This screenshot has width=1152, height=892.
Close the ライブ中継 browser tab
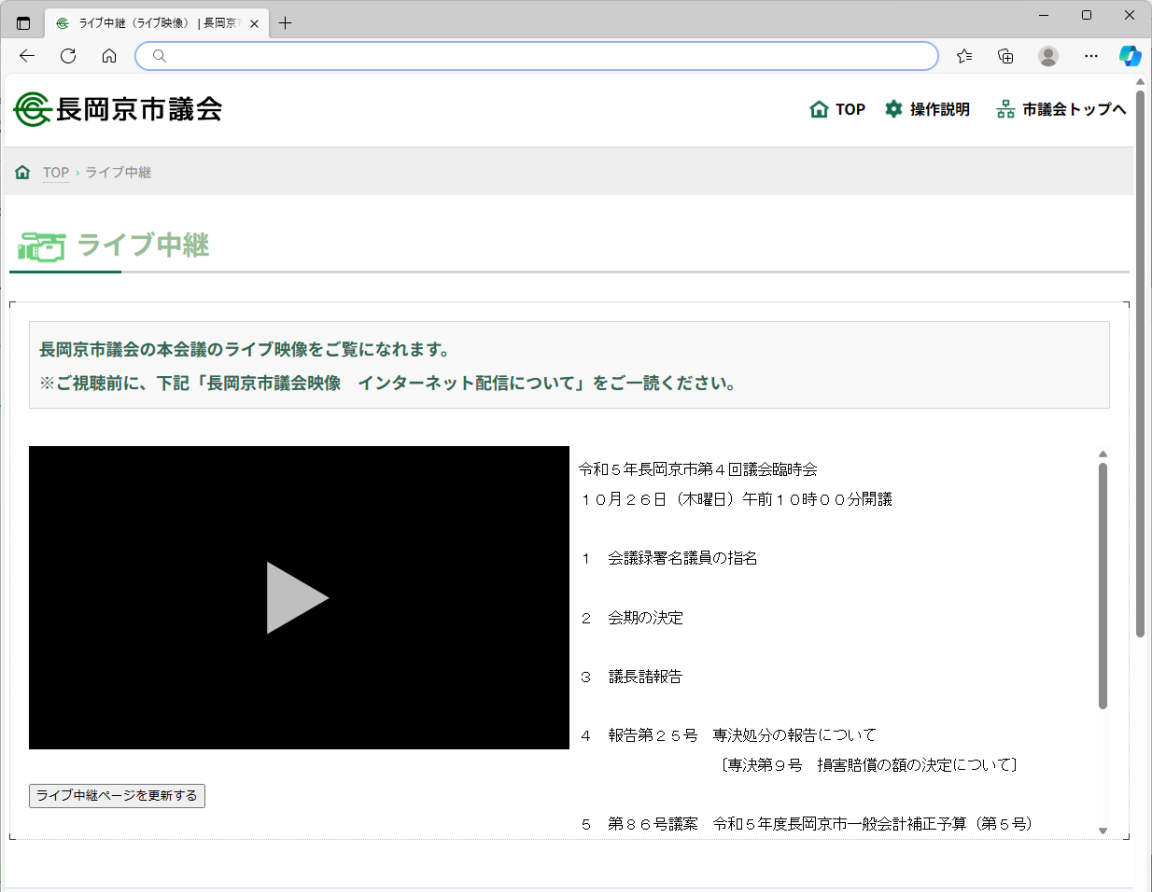coord(254,24)
